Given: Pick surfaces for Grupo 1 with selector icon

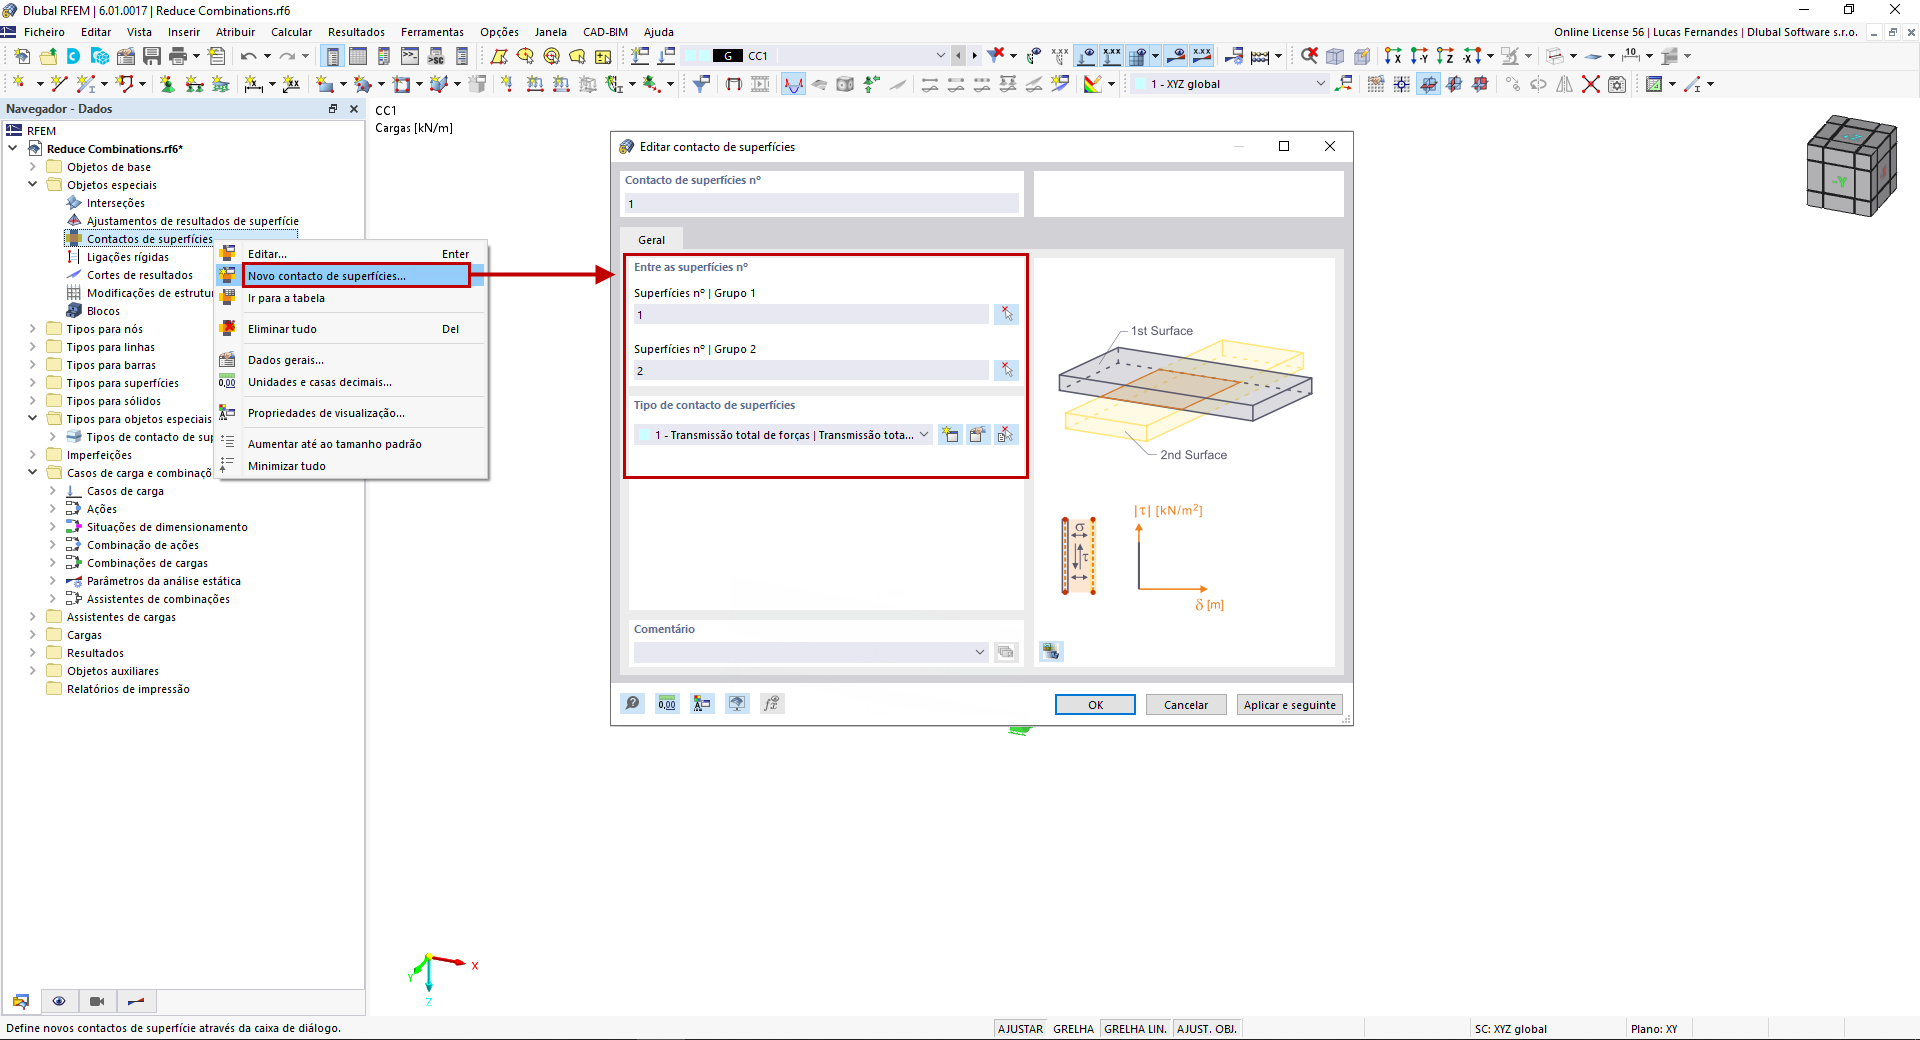Looking at the screenshot, I should pos(1006,314).
